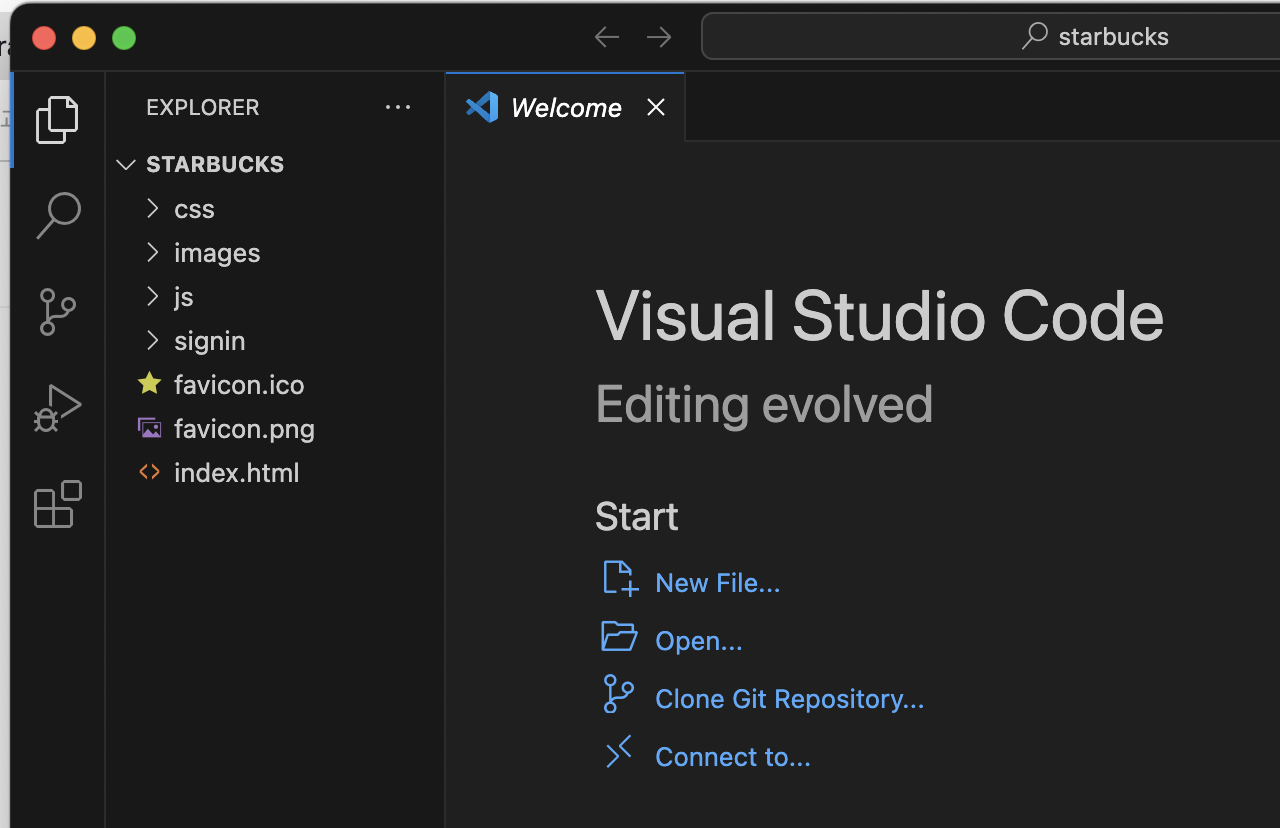This screenshot has width=1280, height=828.
Task: Expand the css folder chevron
Action: tap(152, 208)
